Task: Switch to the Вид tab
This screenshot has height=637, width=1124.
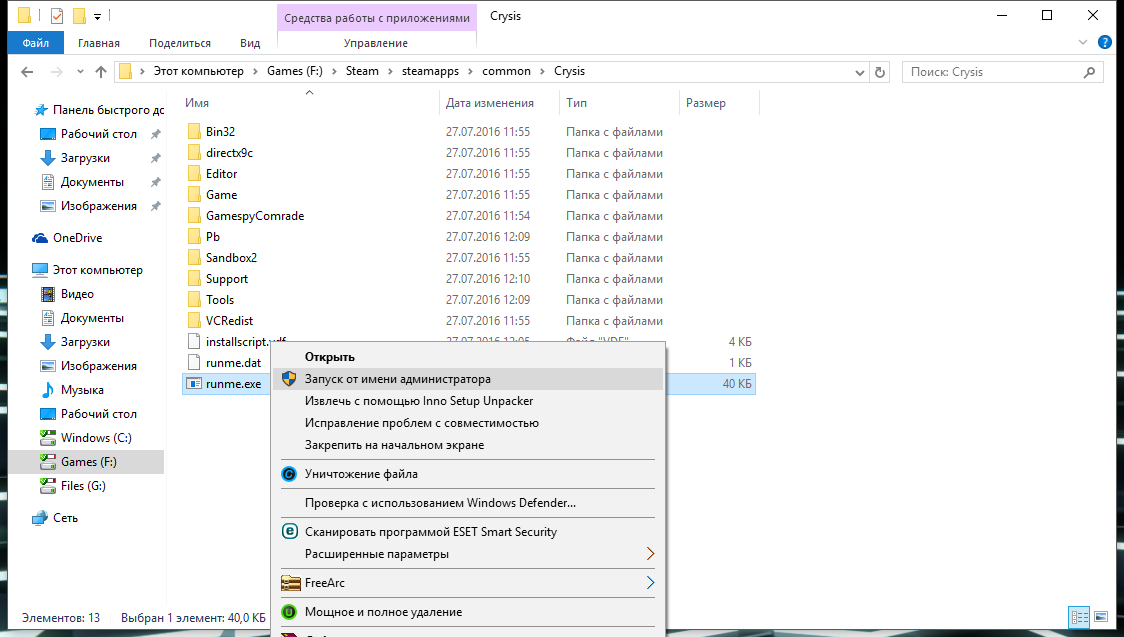Action: coord(250,43)
